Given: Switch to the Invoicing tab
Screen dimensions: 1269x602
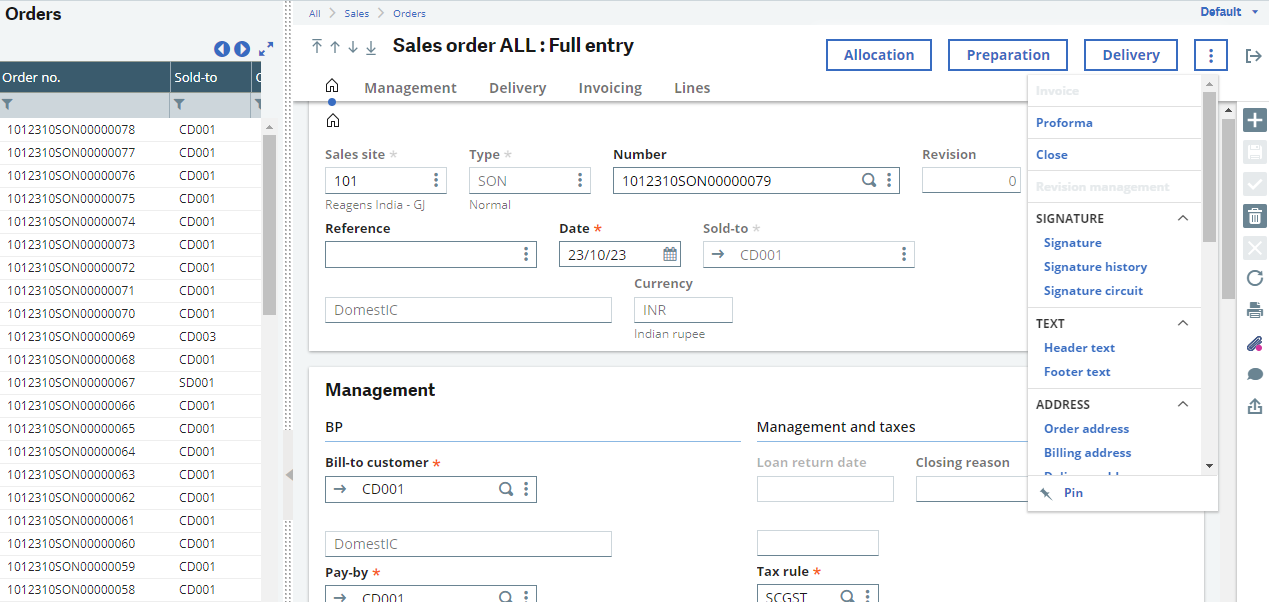Looking at the screenshot, I should point(610,88).
